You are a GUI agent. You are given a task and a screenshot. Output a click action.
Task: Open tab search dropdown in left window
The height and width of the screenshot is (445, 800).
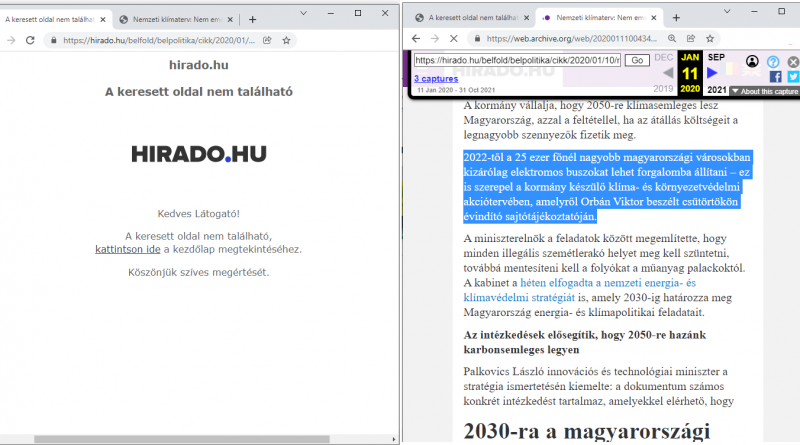(x=304, y=13)
